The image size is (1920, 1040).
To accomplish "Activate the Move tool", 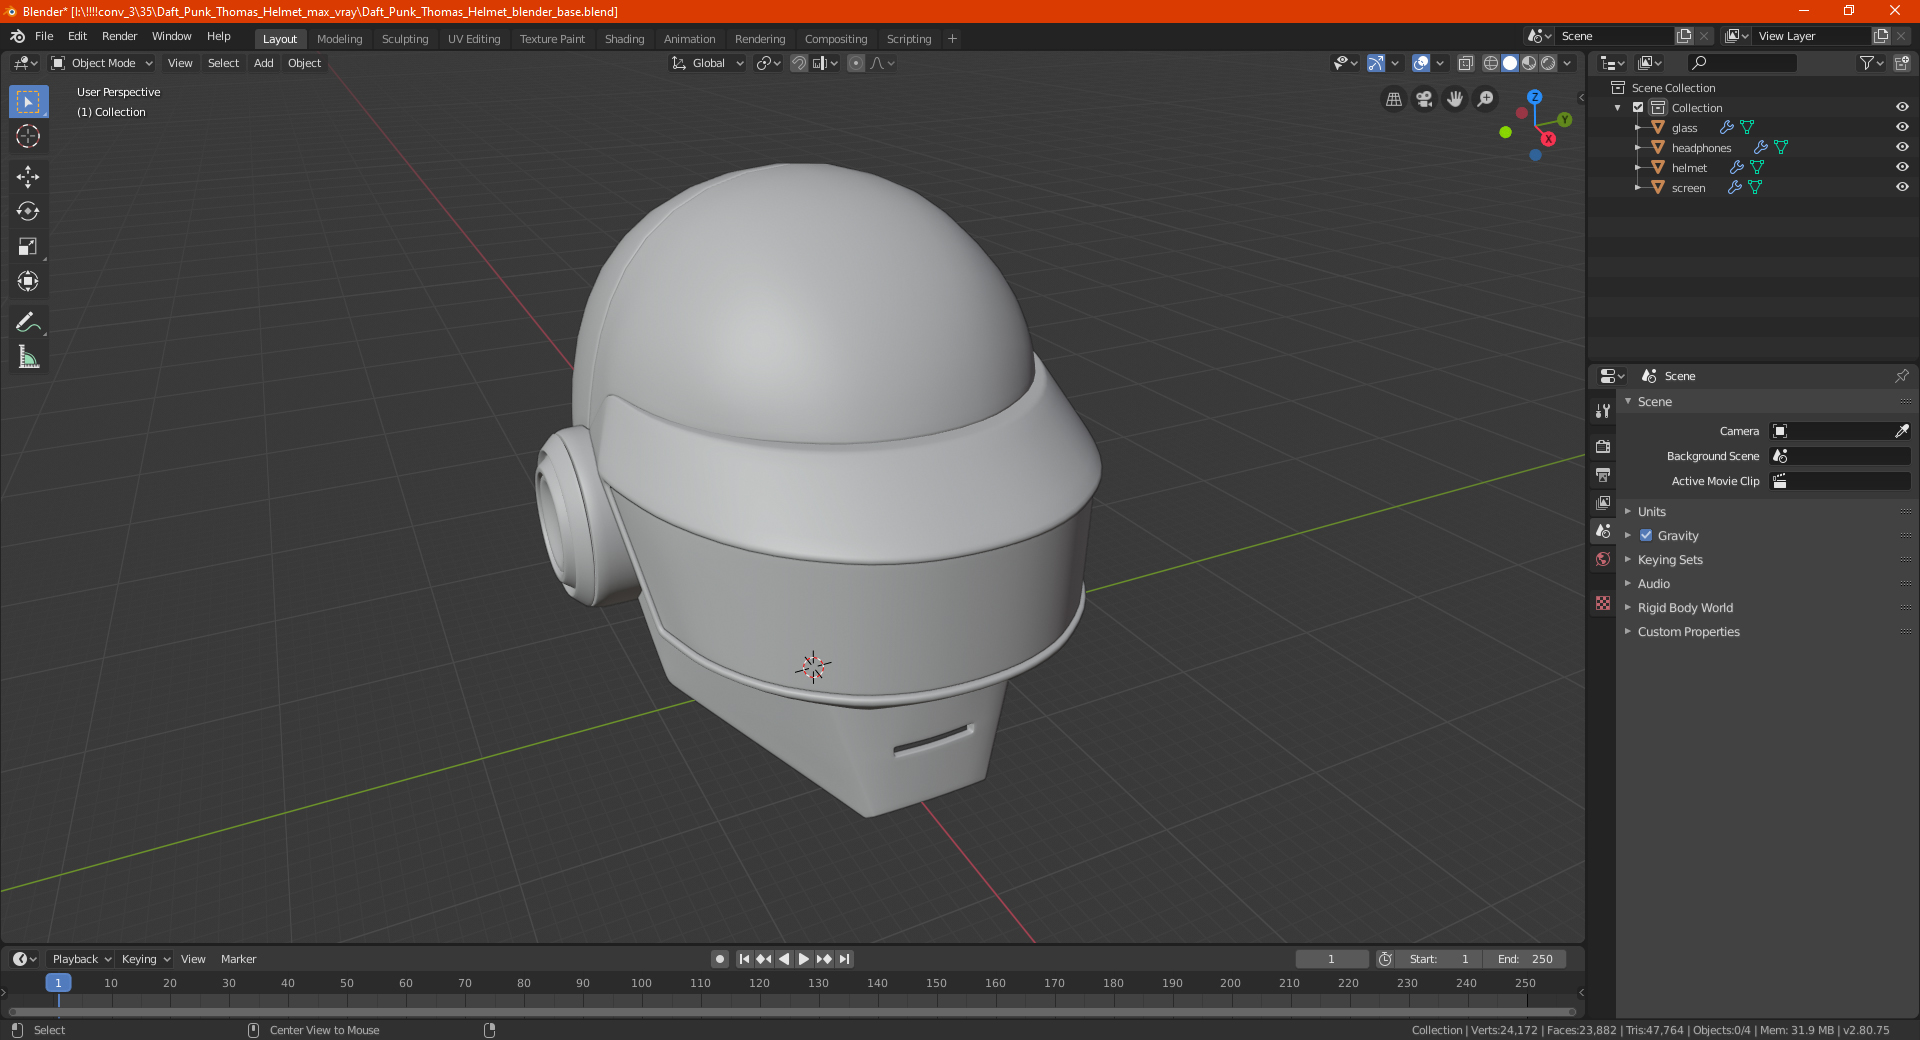I will click(28, 177).
